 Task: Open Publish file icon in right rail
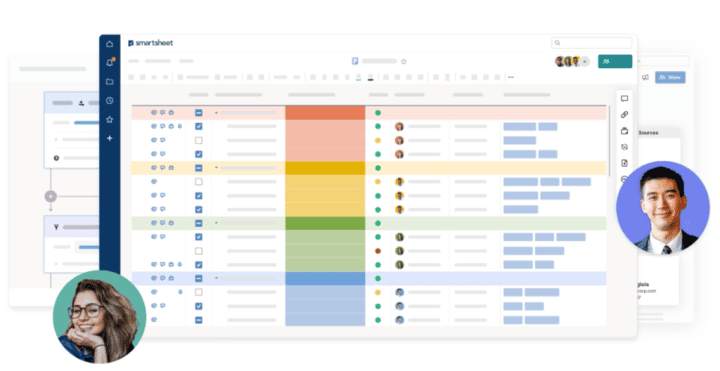pyautogui.click(x=624, y=163)
